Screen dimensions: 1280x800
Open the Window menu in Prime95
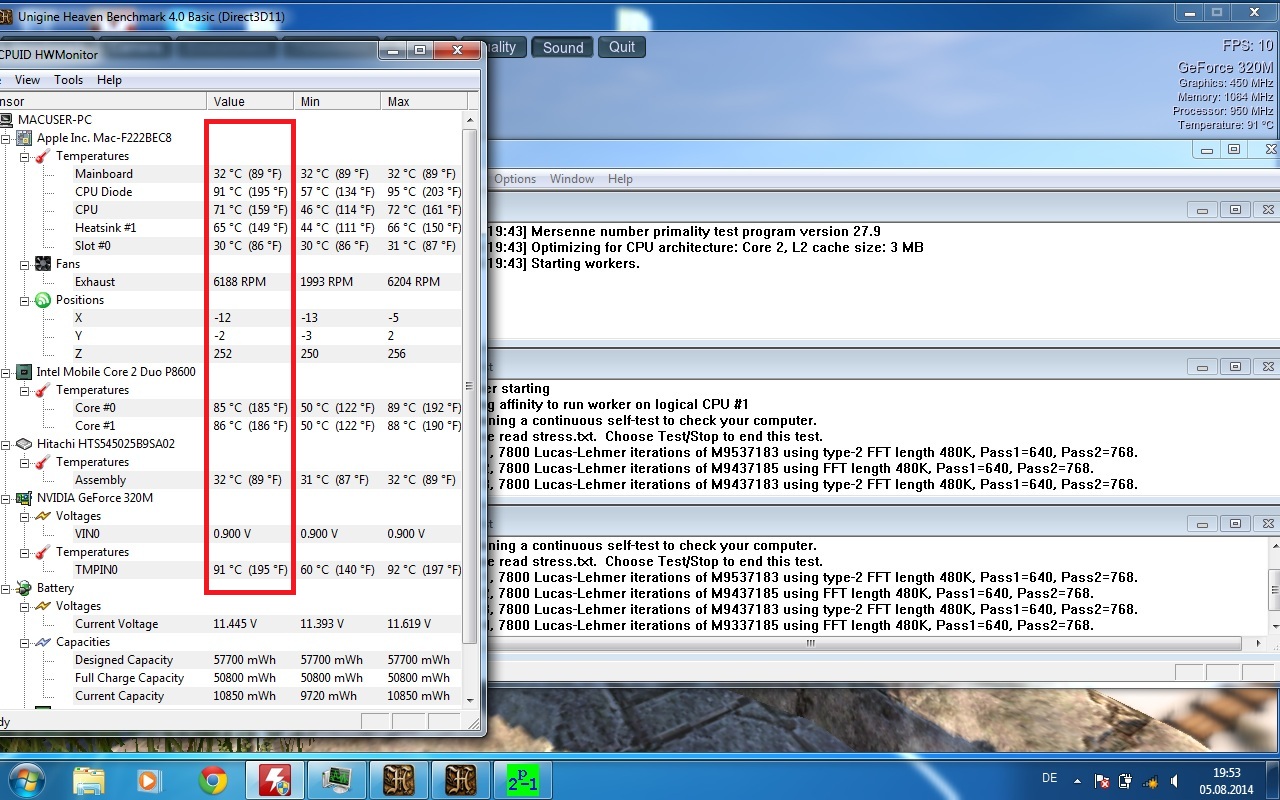pos(572,179)
